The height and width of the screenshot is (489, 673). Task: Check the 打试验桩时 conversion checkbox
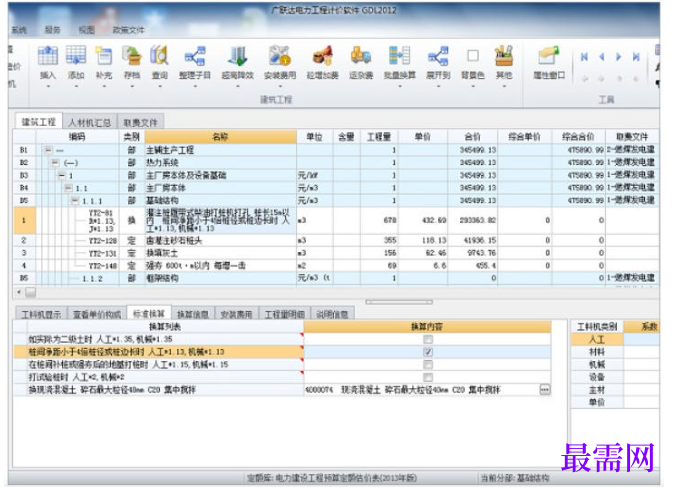pos(427,377)
